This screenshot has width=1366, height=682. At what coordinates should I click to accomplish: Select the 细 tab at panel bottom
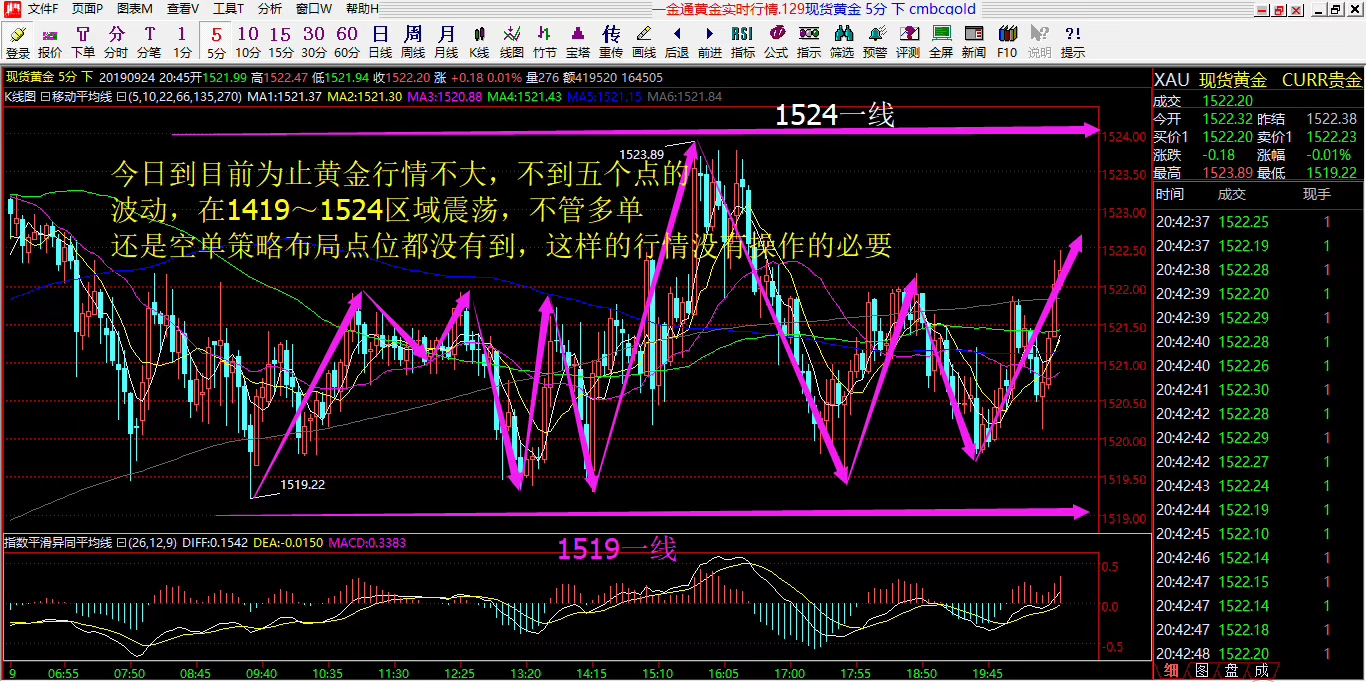tap(1171, 670)
